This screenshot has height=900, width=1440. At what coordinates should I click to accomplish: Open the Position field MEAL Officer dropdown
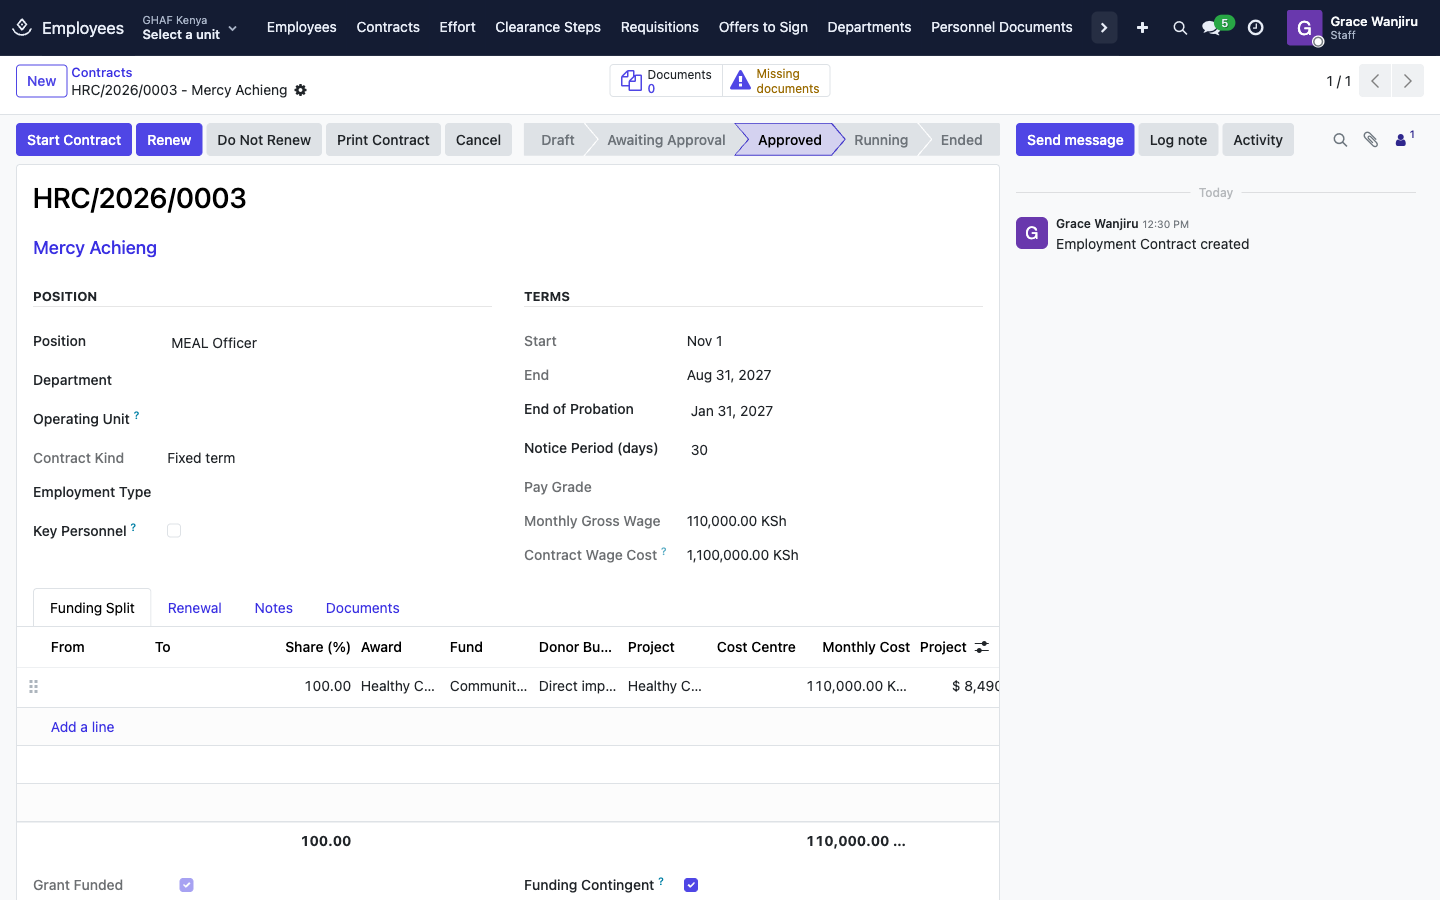[x=329, y=343]
